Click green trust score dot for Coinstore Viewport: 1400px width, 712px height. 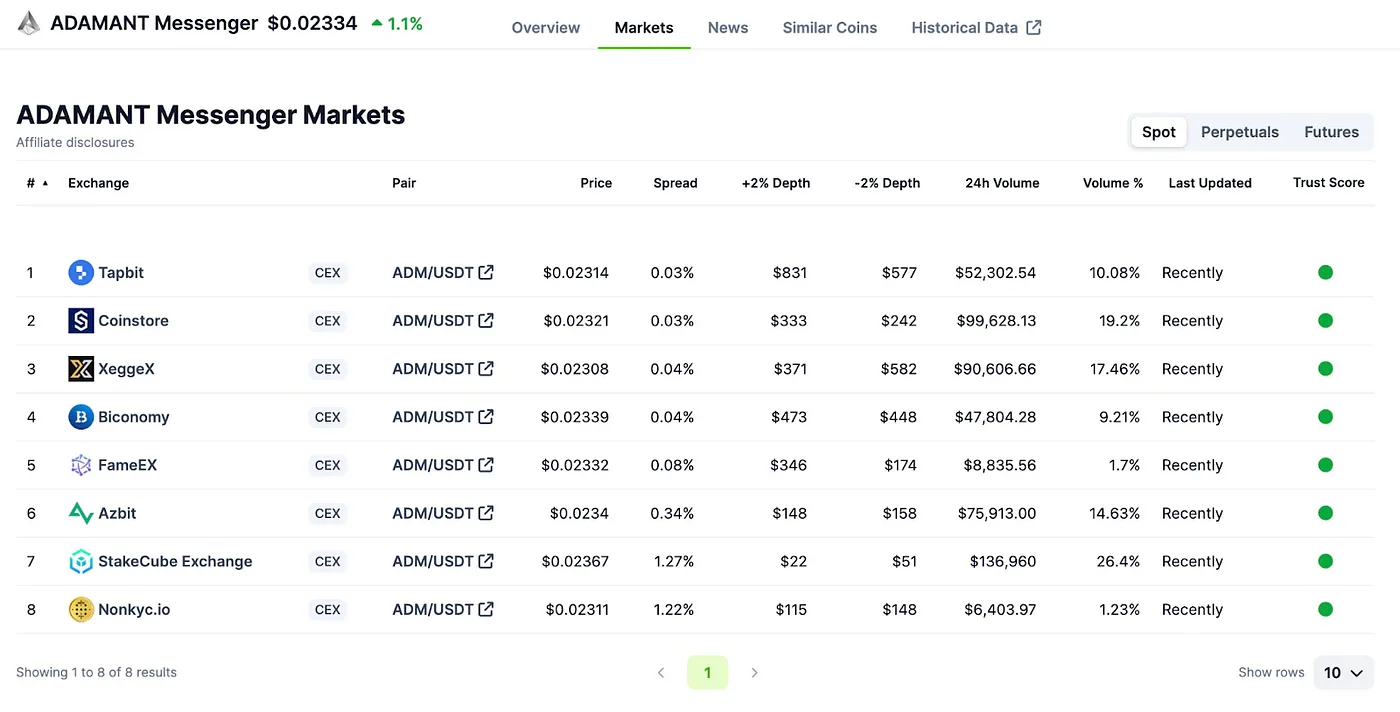click(x=1325, y=320)
